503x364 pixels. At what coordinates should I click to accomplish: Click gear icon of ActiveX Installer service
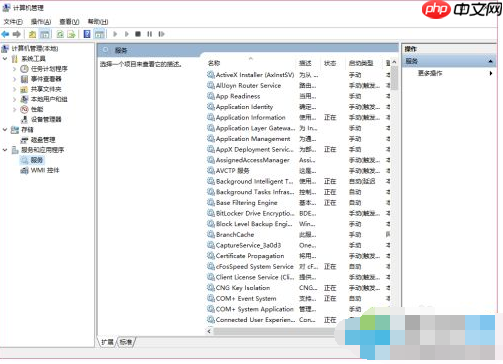click(x=211, y=75)
